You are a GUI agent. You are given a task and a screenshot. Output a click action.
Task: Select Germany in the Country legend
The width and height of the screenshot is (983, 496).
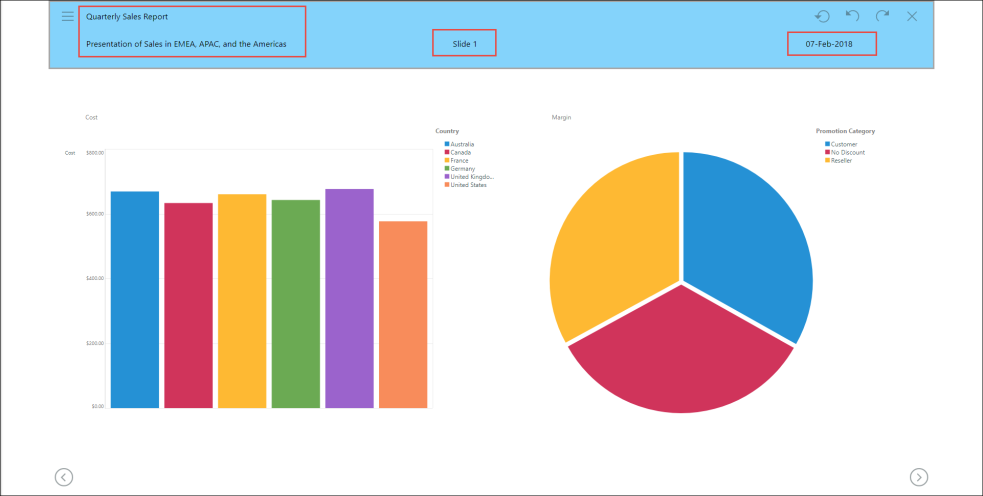pyautogui.click(x=462, y=169)
